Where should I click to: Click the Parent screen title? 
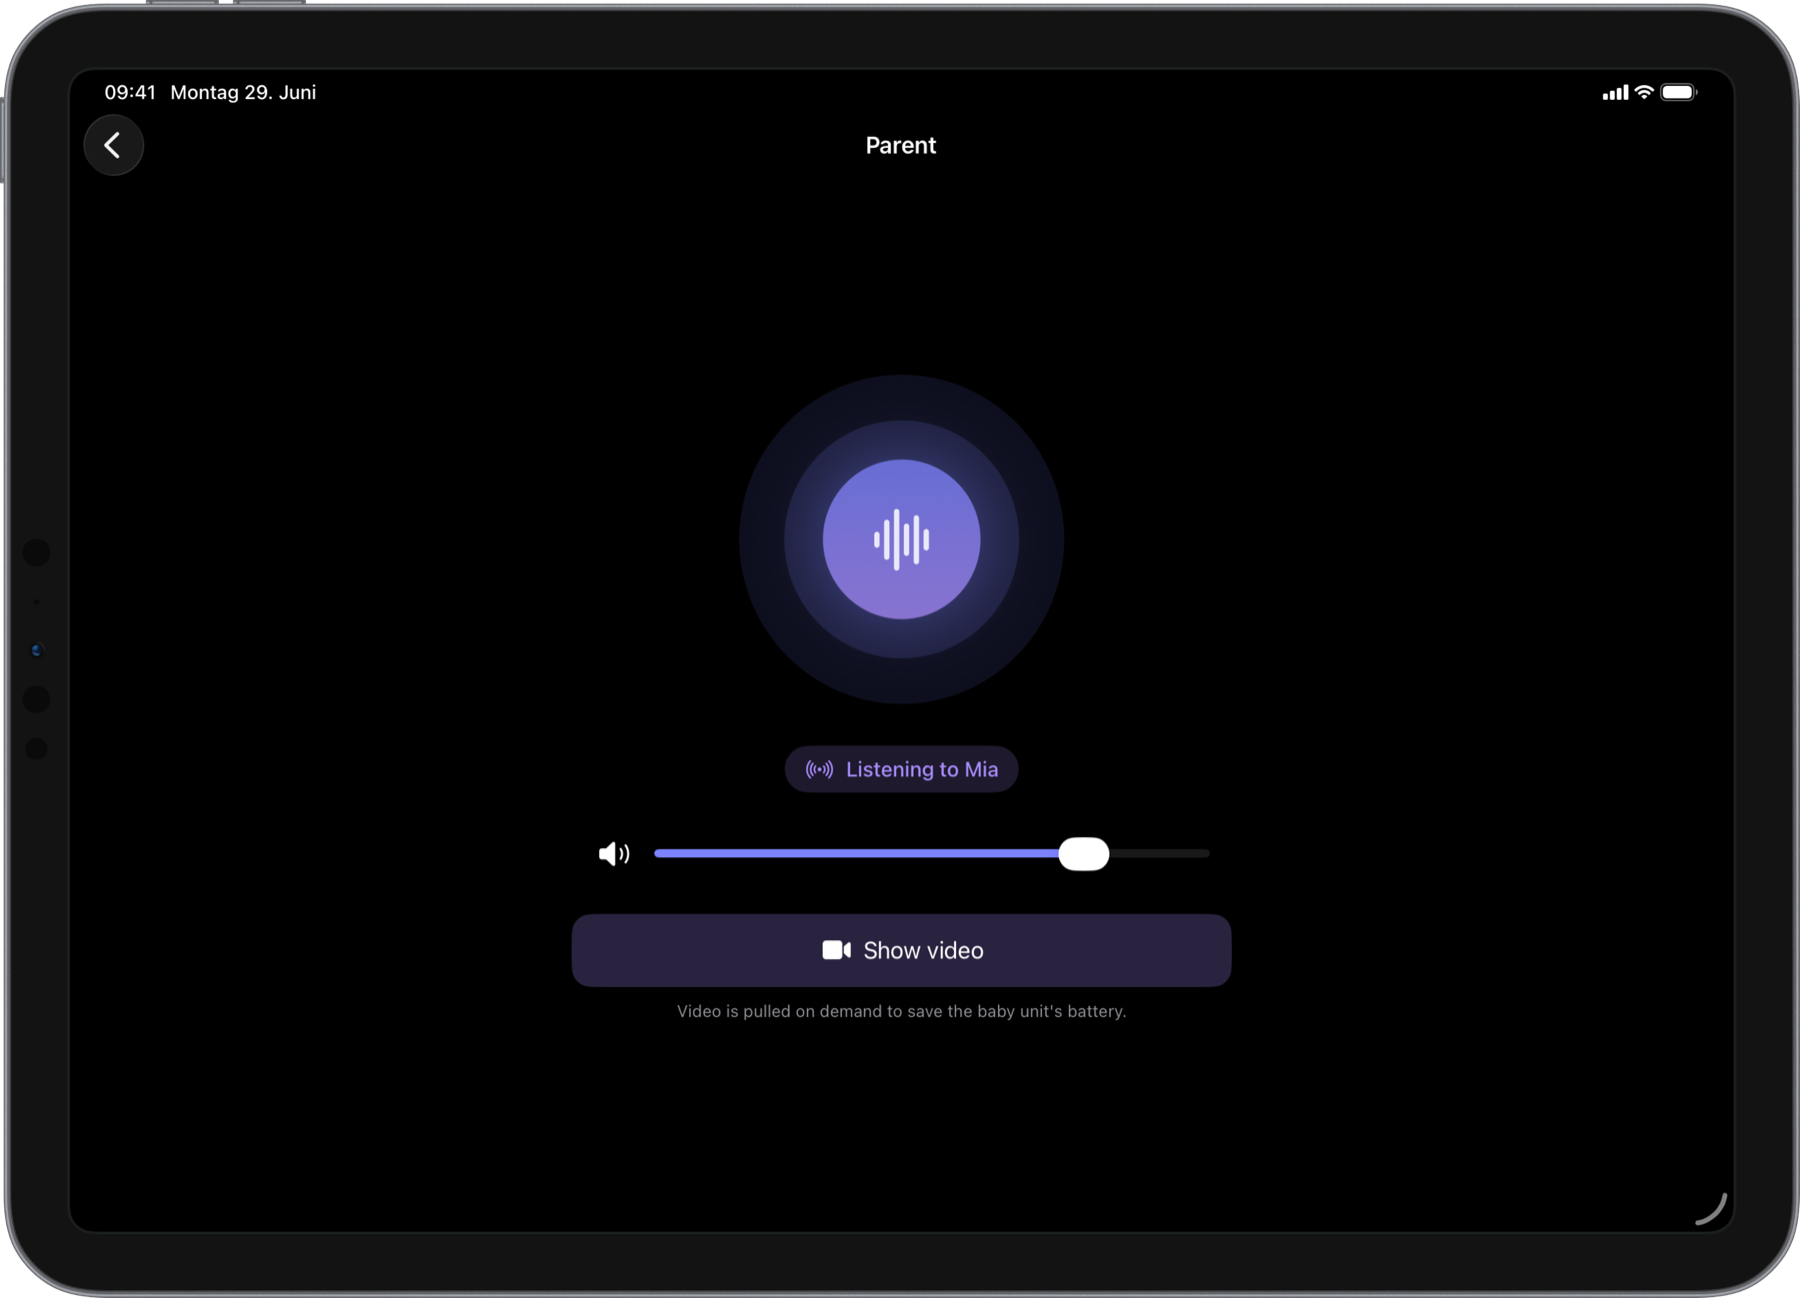(x=901, y=145)
